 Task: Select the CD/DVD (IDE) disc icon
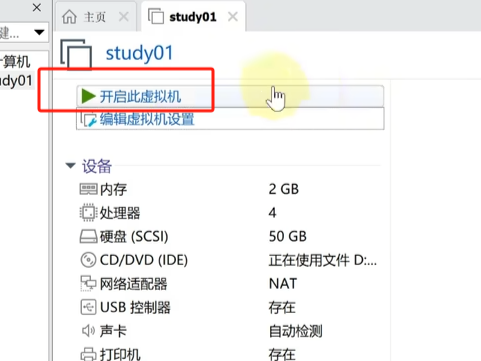tap(88, 260)
